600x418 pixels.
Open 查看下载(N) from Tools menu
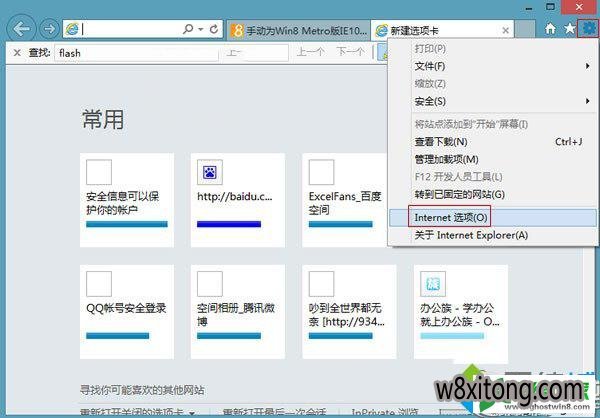click(x=440, y=142)
